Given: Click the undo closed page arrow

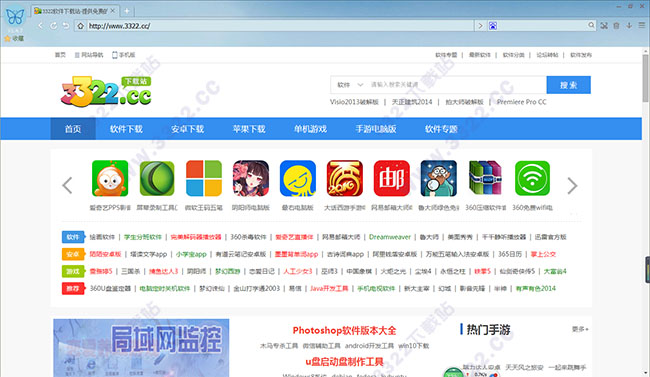Looking at the screenshot, I should pos(66,26).
